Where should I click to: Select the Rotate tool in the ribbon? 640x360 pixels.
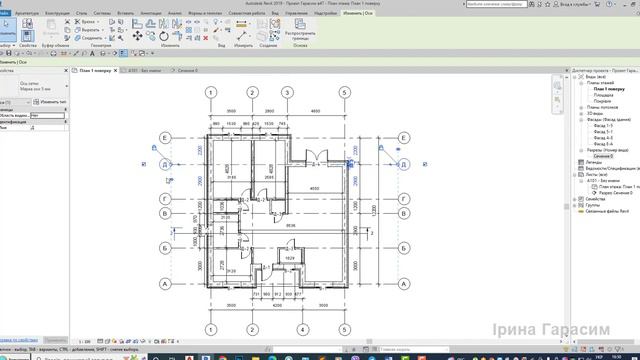point(164,36)
